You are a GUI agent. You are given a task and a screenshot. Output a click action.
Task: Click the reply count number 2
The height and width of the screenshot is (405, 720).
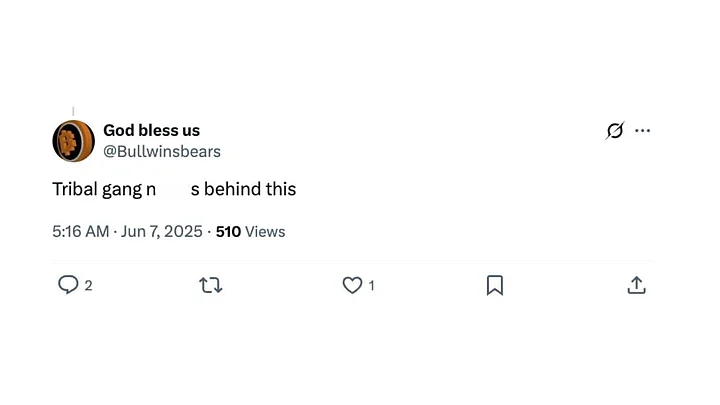(x=88, y=286)
